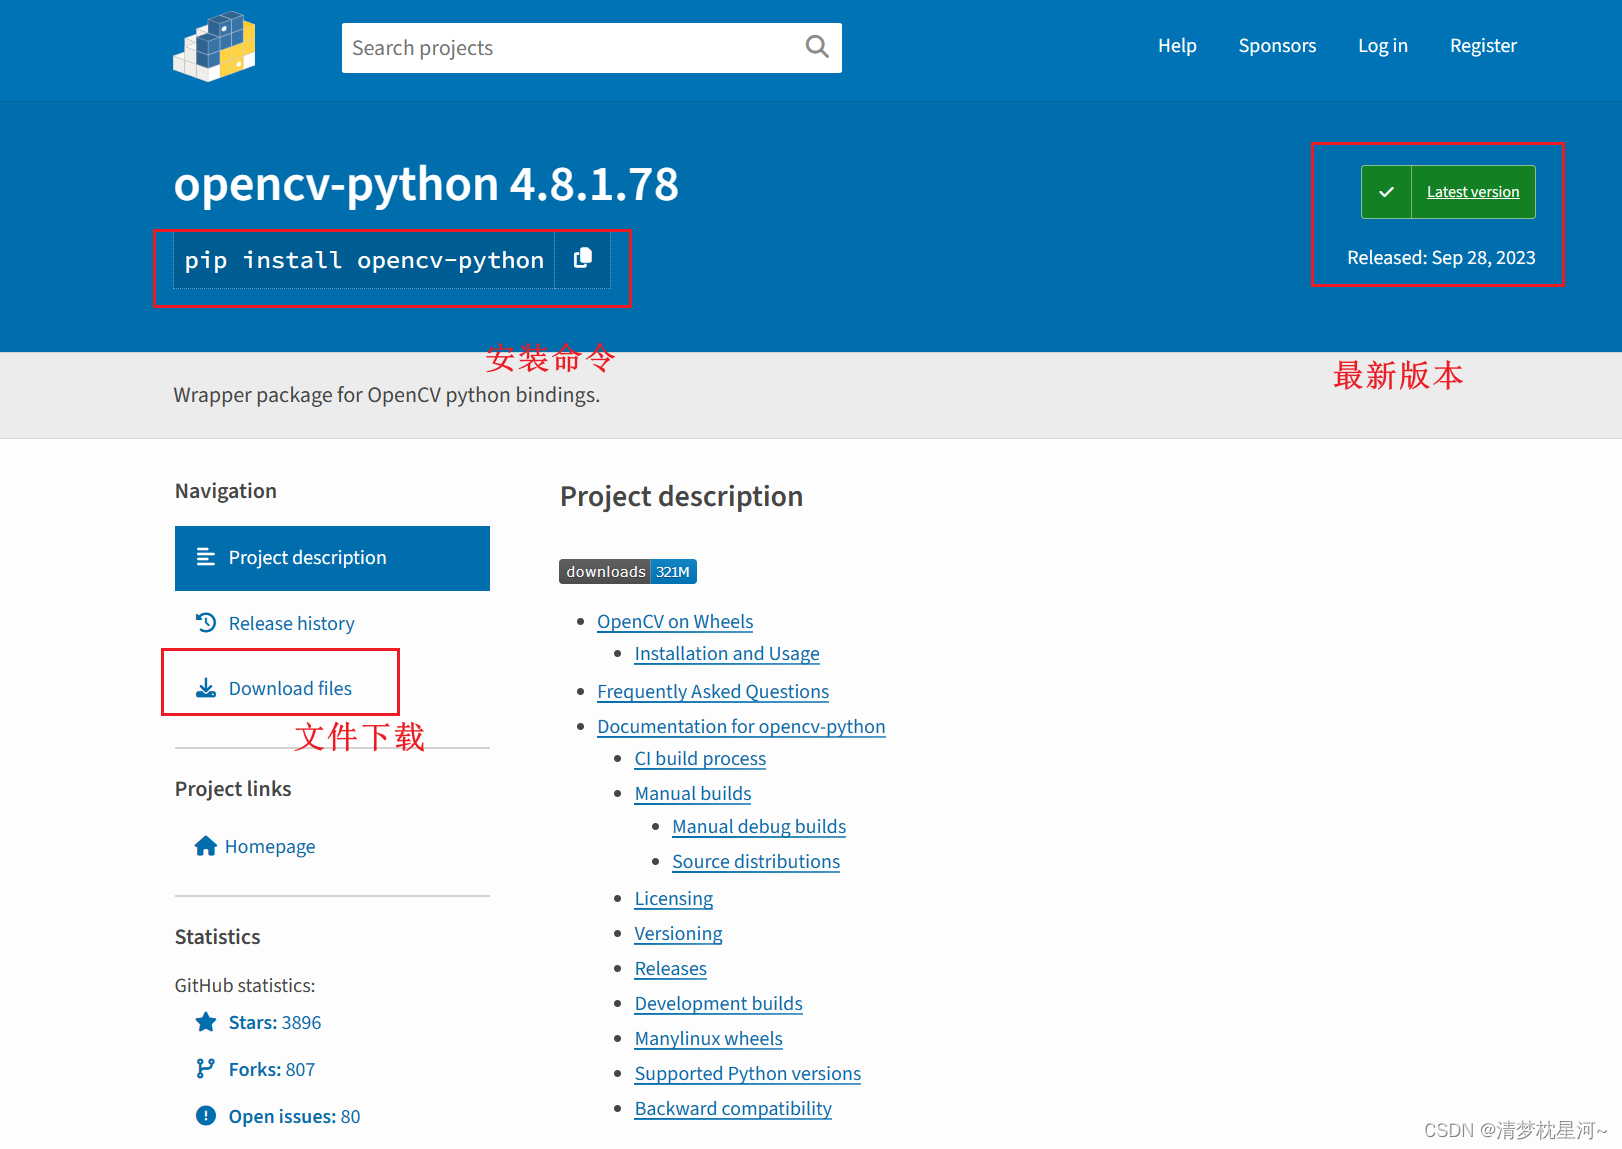
Task: Open Frequently Asked Questions link
Action: pos(713,692)
